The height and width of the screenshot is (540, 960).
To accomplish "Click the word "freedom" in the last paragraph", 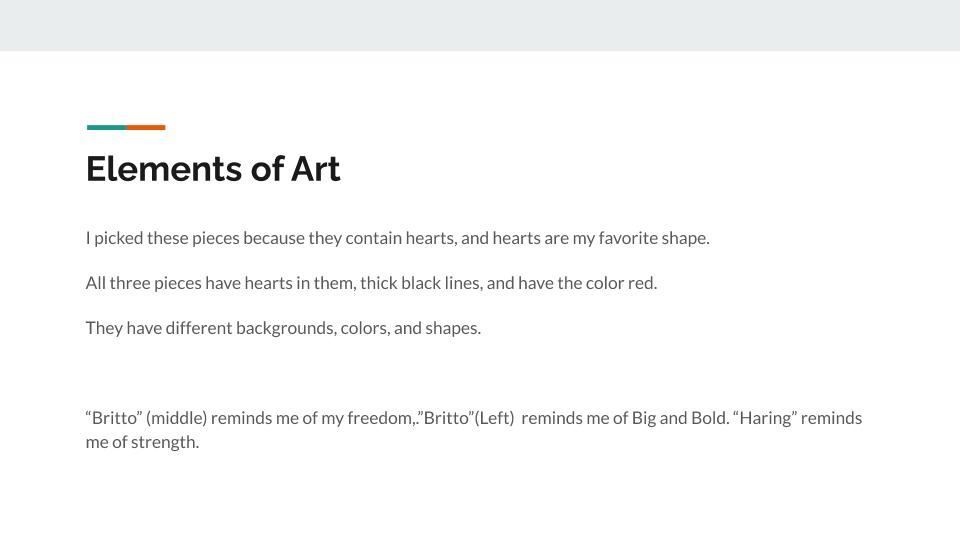I will [x=379, y=418].
